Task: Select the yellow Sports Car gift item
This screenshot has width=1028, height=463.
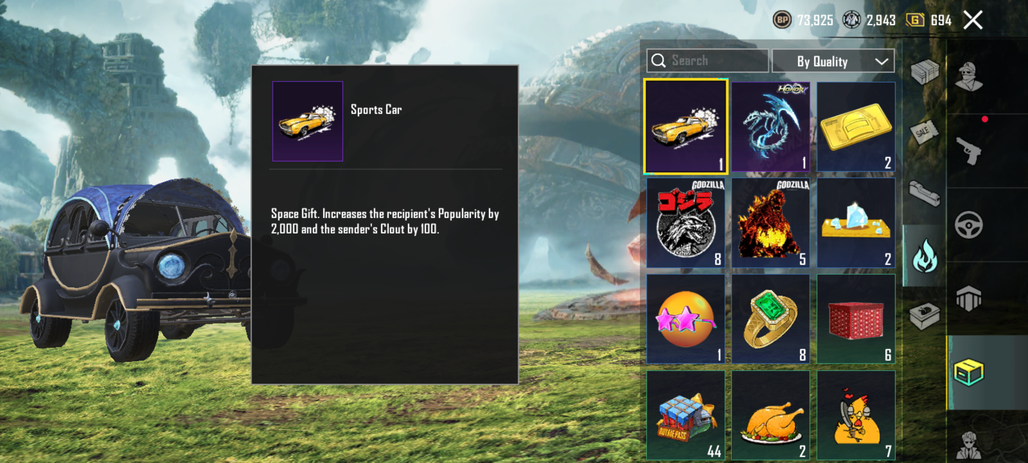Action: (x=686, y=127)
